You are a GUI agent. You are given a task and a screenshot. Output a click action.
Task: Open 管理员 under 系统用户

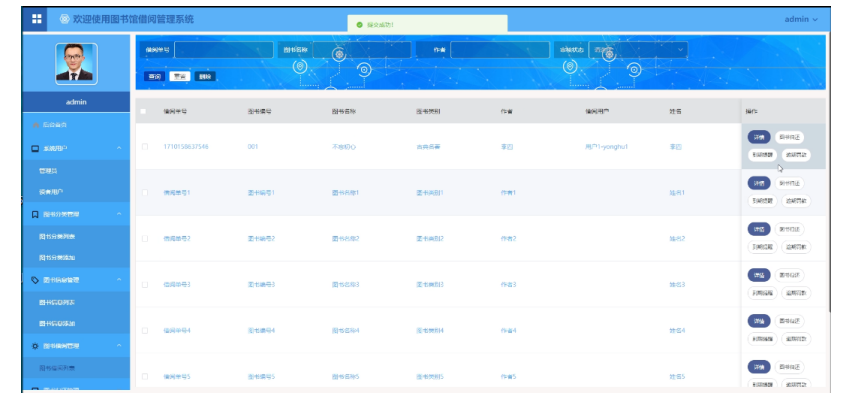76,171
